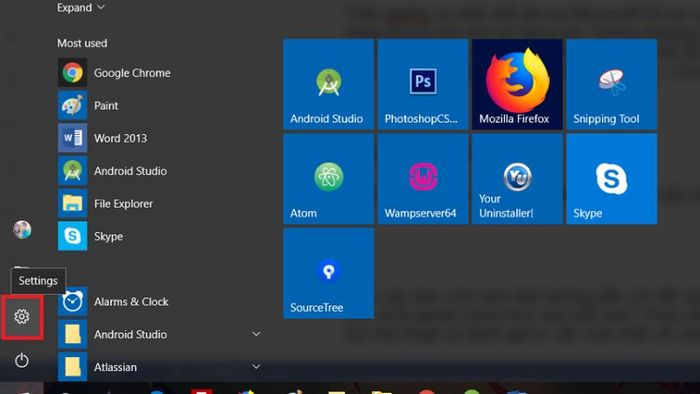
Task: Launch the SourceTree tile
Action: [328, 273]
